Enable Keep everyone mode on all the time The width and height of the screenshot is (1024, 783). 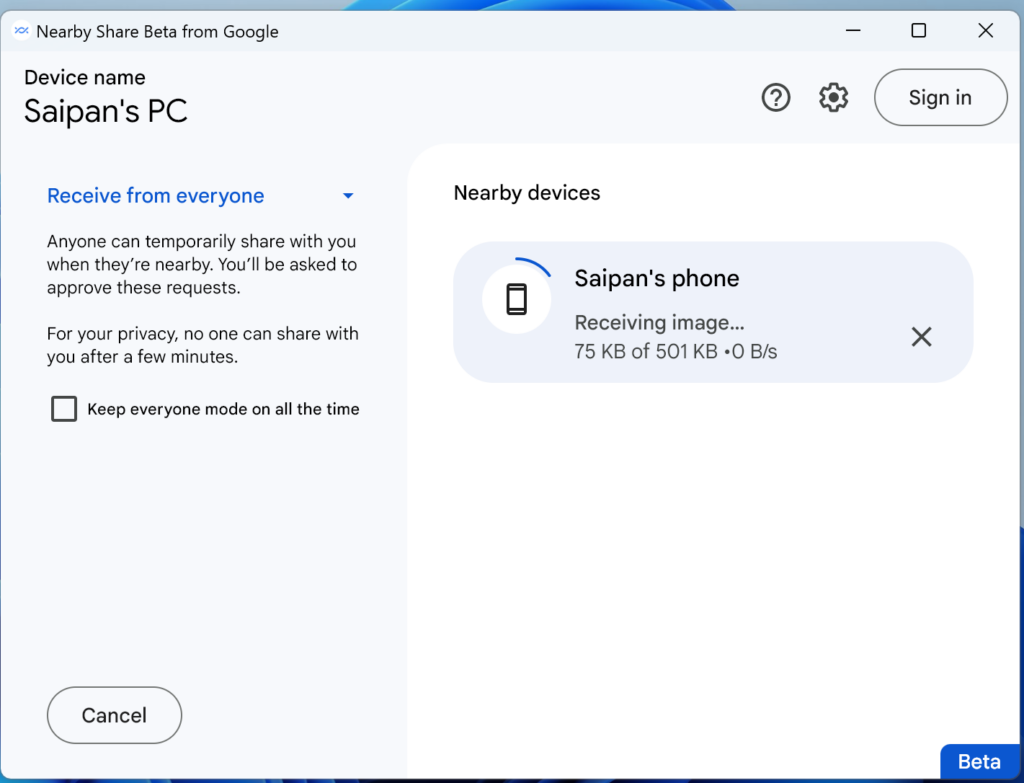(x=64, y=409)
